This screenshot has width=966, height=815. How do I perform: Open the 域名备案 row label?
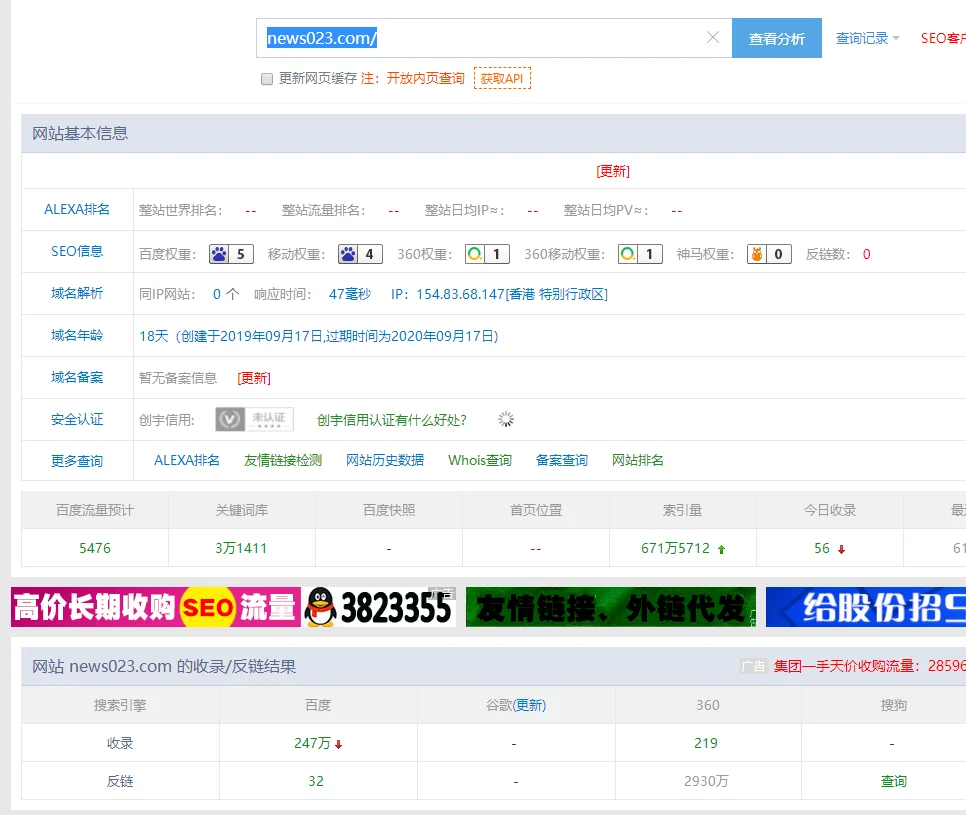(77, 377)
